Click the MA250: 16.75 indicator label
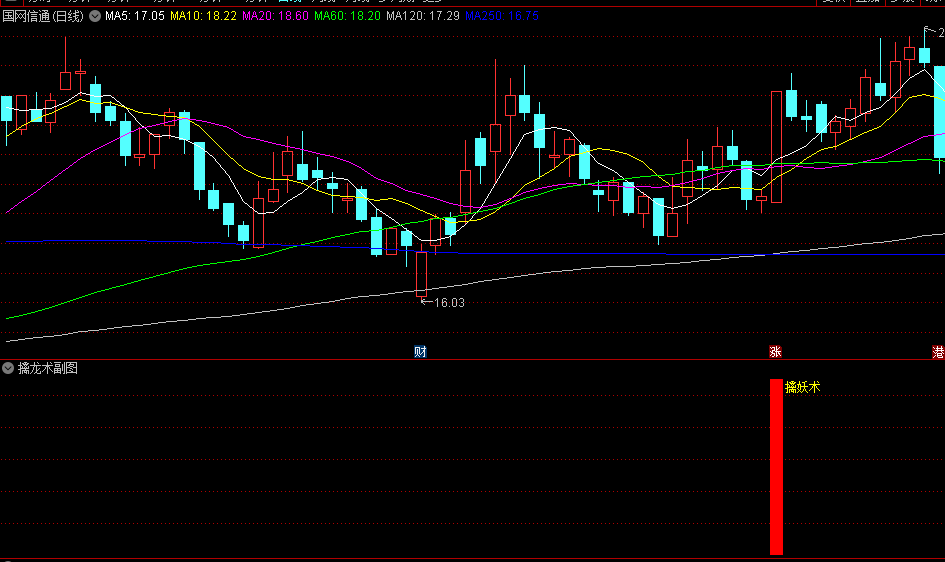945x562 pixels. click(x=502, y=16)
